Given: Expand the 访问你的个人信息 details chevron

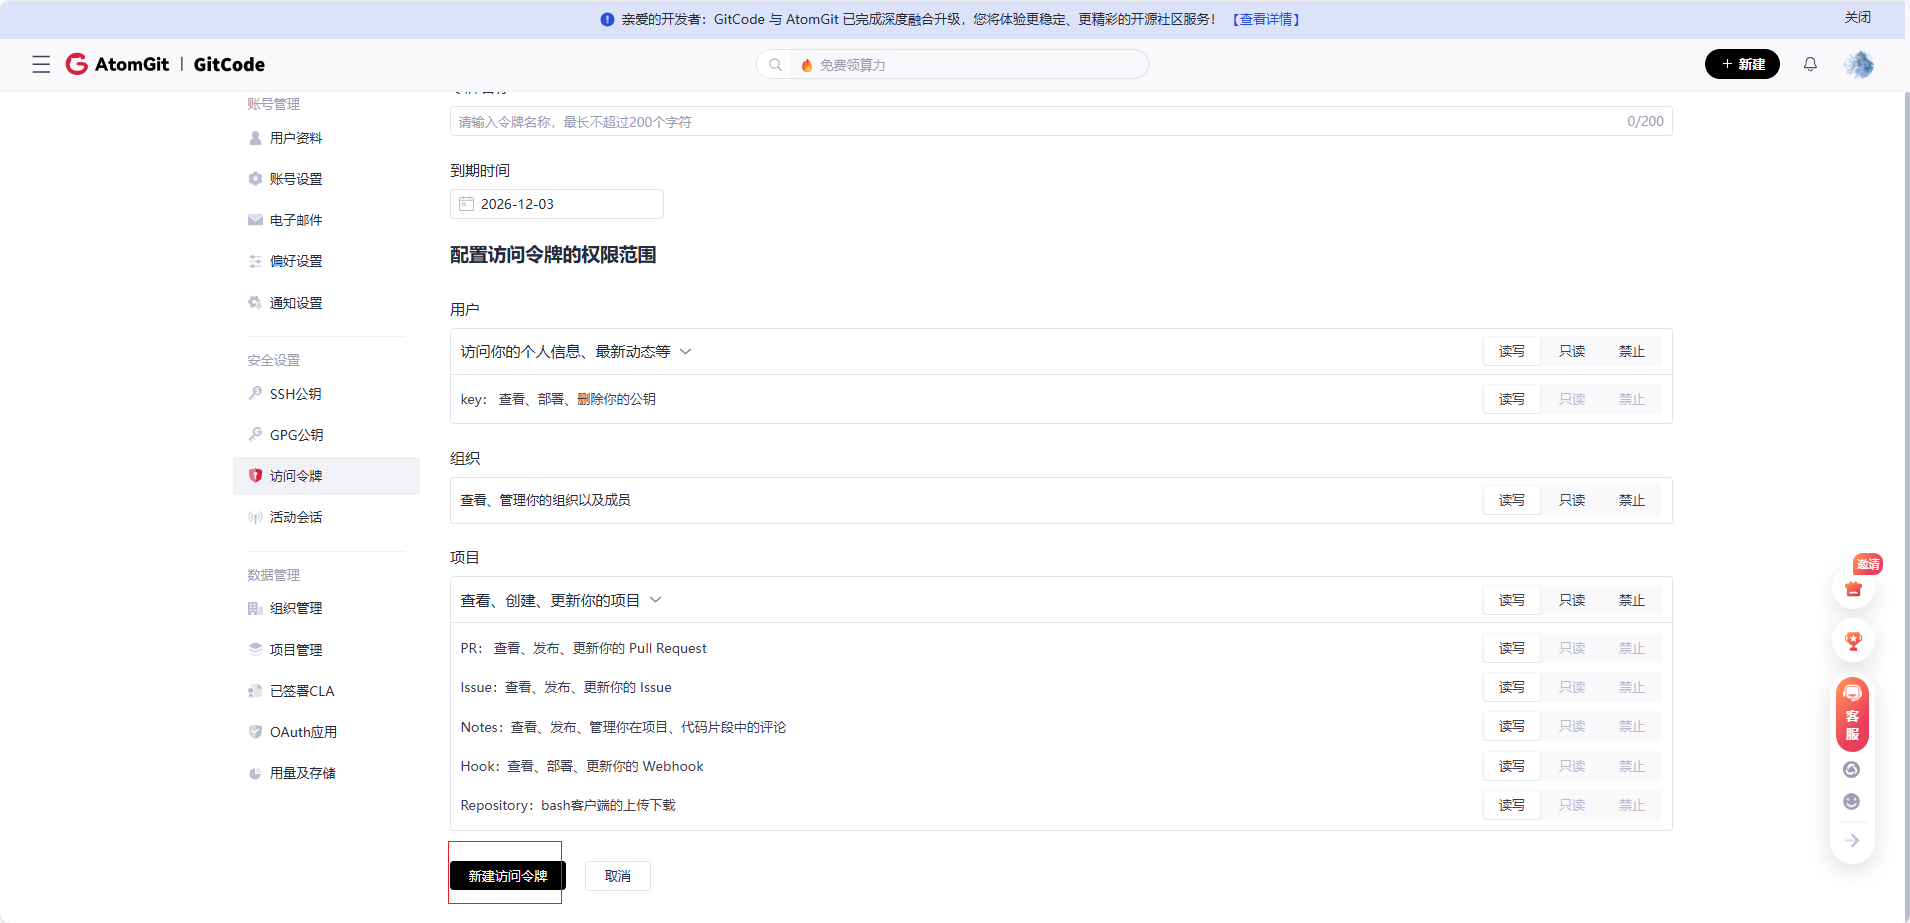Looking at the screenshot, I should click(686, 351).
